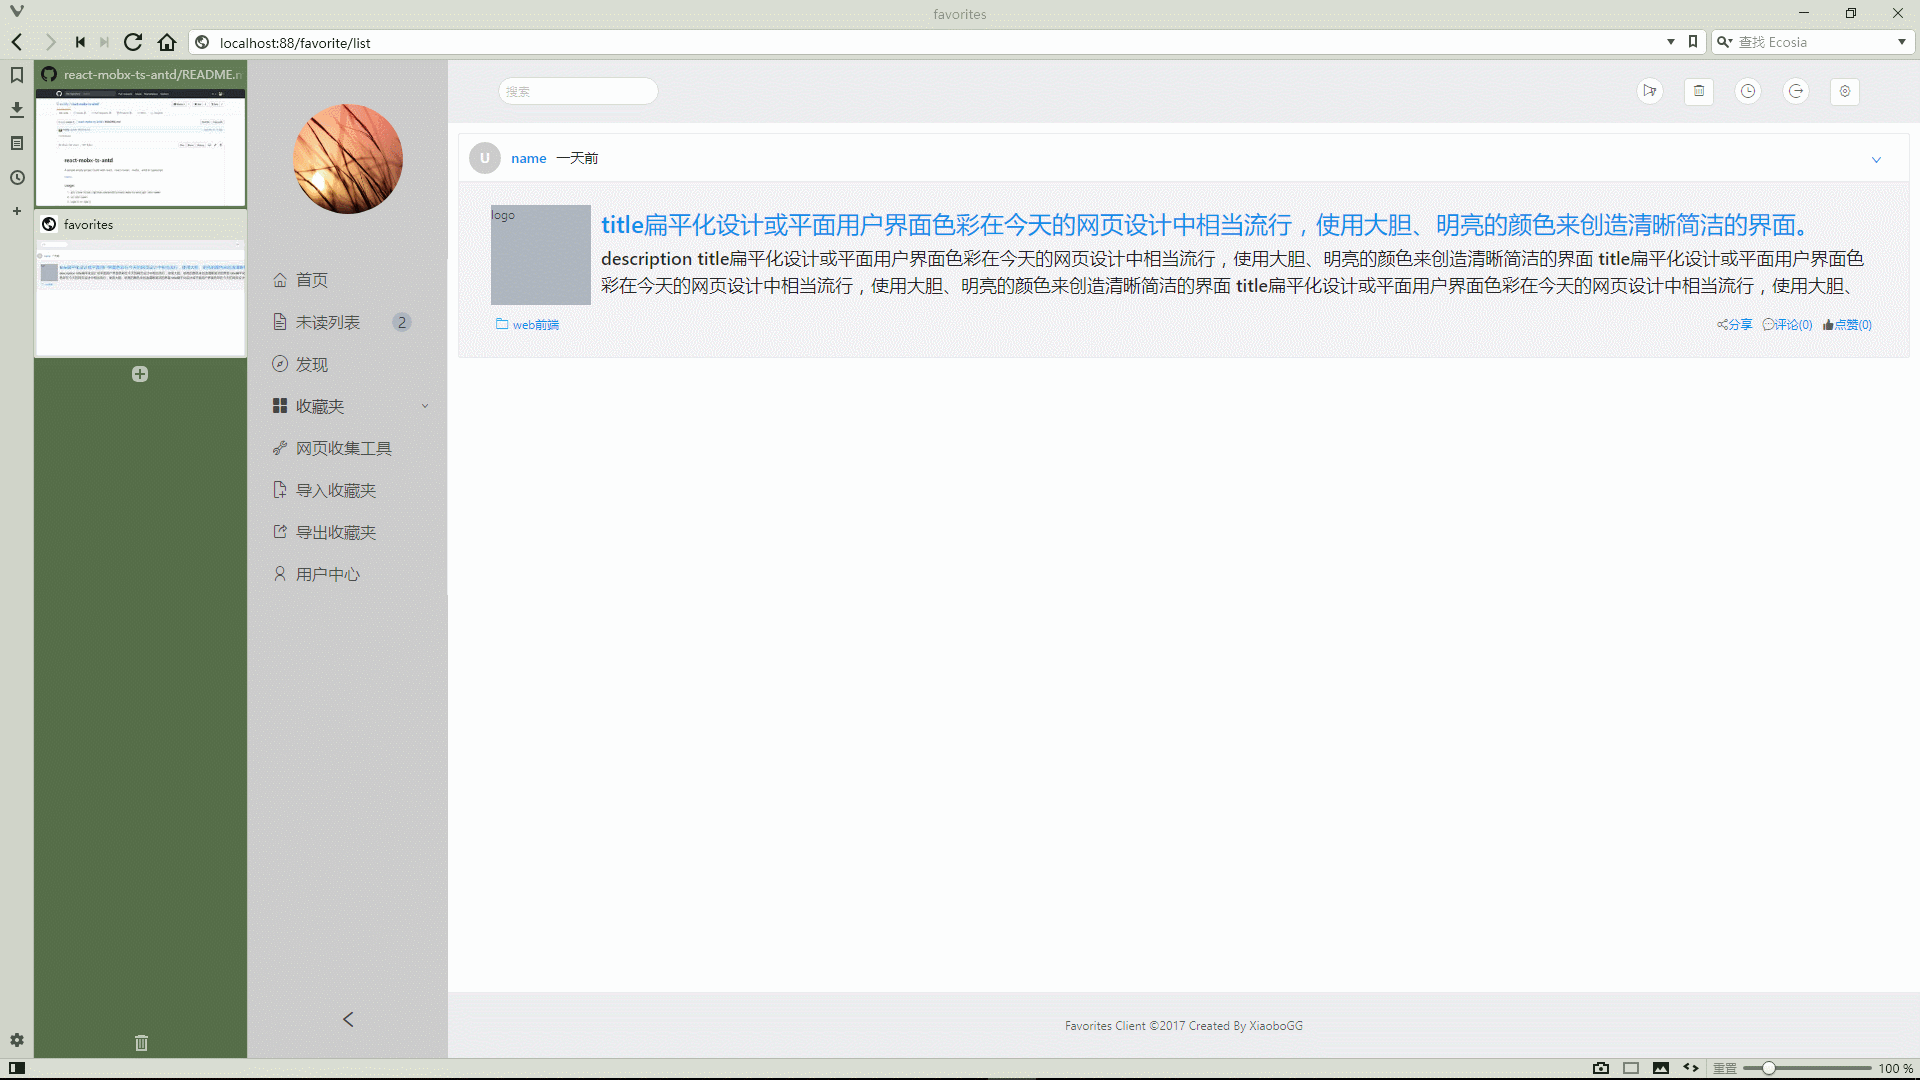
Task: Click the trash icon in top toolbar
Action: (x=1698, y=91)
